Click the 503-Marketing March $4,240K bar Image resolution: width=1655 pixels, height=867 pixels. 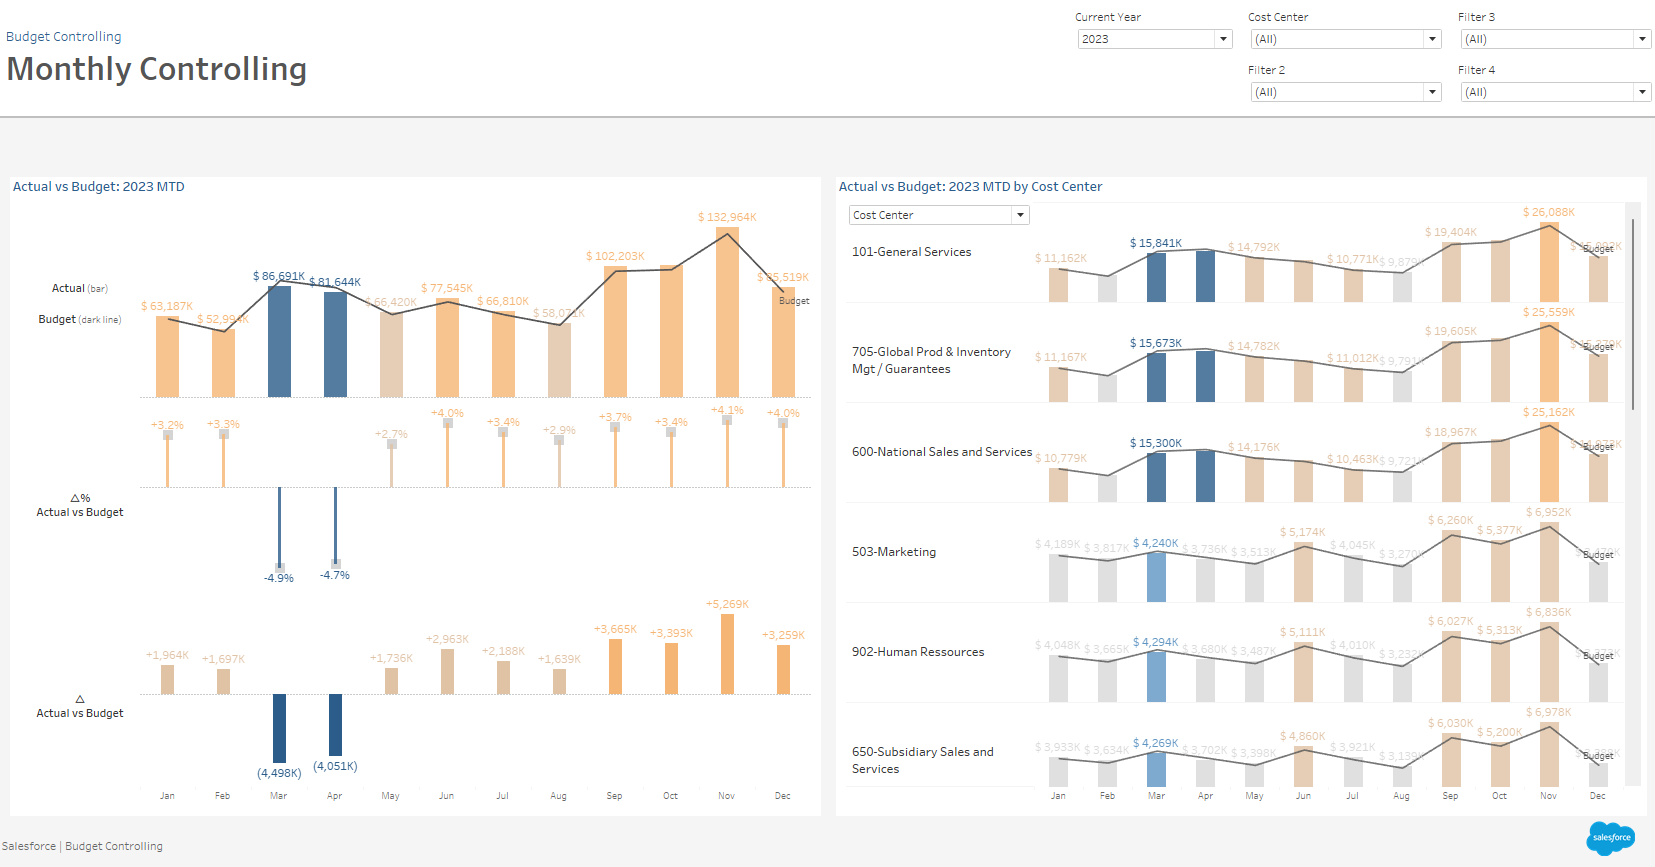click(x=1156, y=577)
